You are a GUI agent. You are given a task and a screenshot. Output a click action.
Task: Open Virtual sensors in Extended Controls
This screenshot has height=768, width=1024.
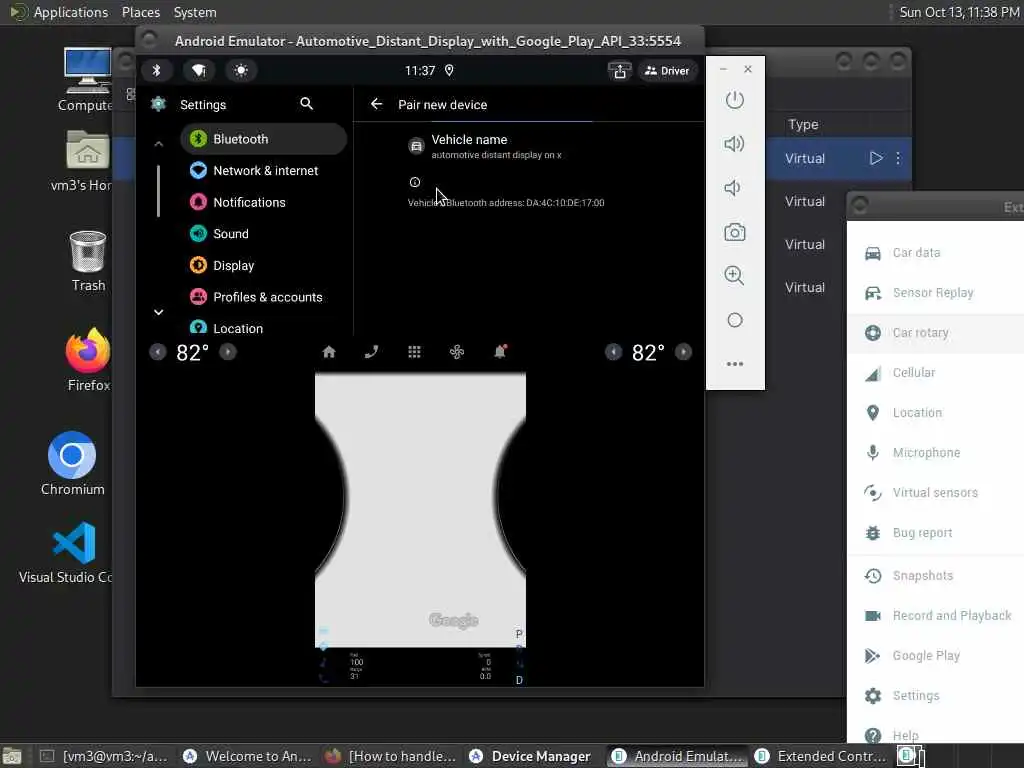(x=935, y=492)
